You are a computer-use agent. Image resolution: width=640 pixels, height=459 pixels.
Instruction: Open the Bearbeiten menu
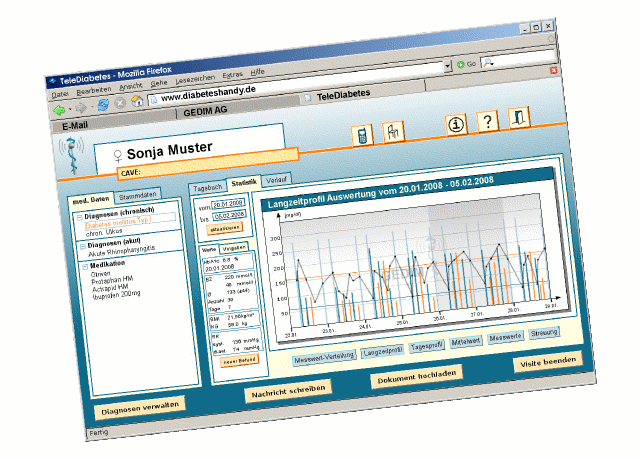[x=94, y=91]
